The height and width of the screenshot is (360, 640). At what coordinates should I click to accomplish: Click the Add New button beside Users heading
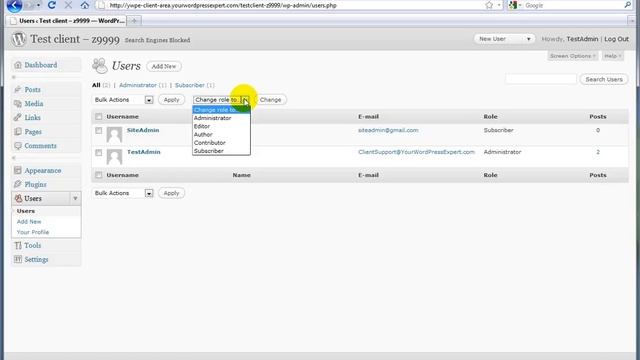tap(164, 66)
